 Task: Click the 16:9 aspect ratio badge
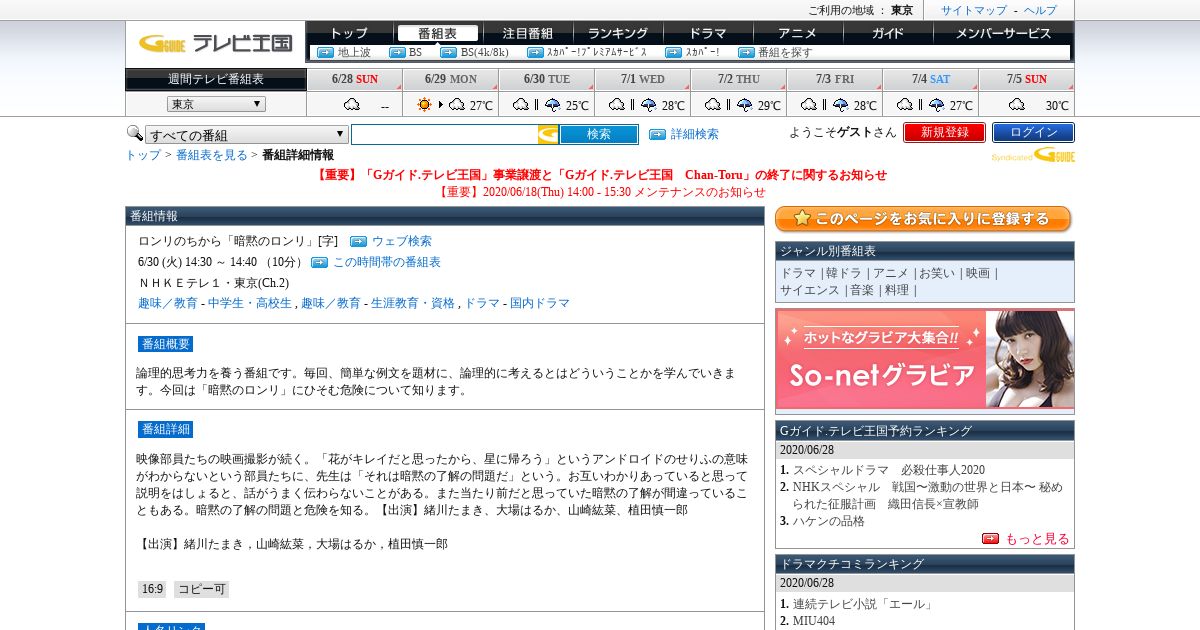click(152, 590)
